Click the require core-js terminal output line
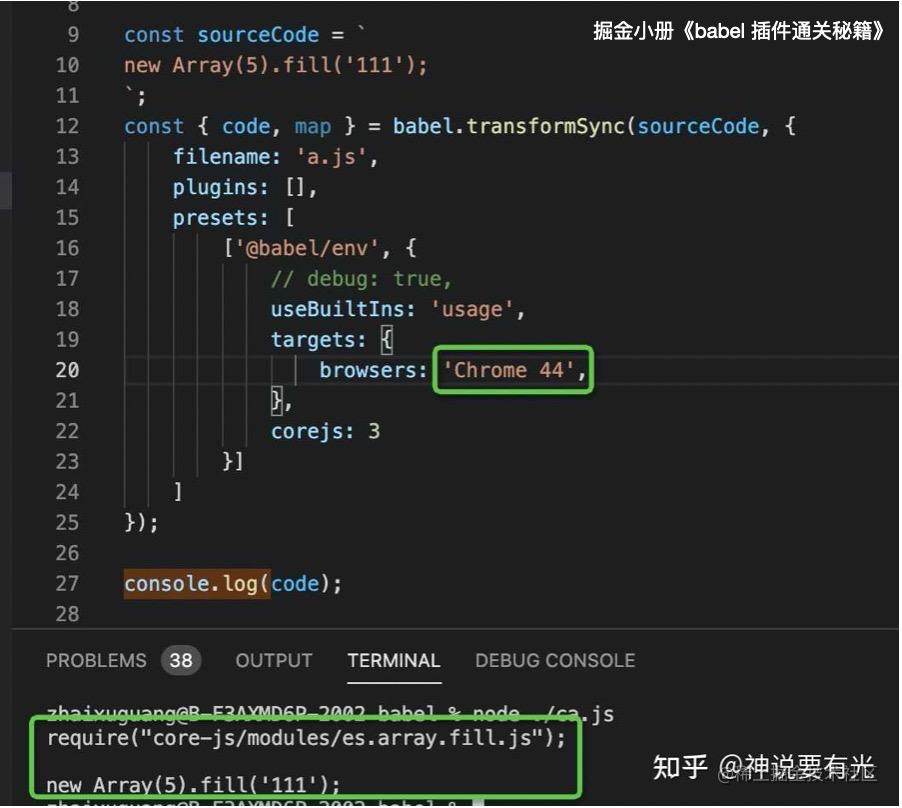This screenshot has height=808, width=902. point(306,737)
